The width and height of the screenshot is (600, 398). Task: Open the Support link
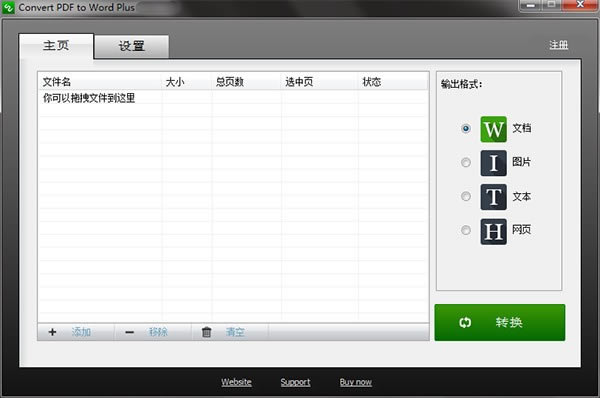coord(295,382)
